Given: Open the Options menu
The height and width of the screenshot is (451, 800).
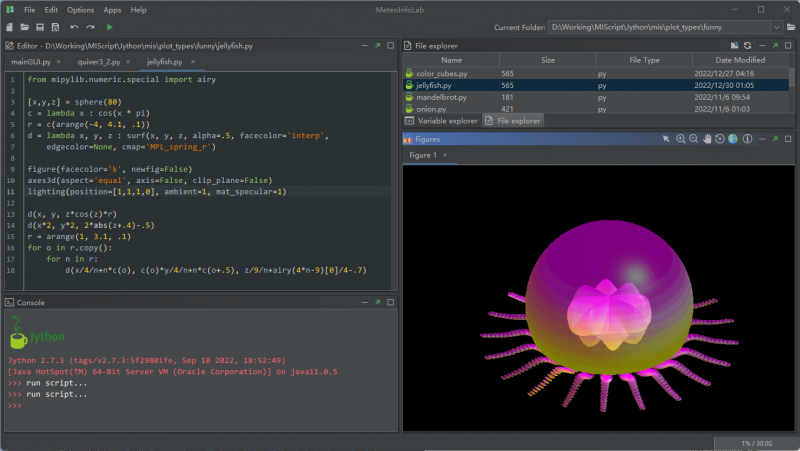Looking at the screenshot, I should pyautogui.click(x=80, y=9).
